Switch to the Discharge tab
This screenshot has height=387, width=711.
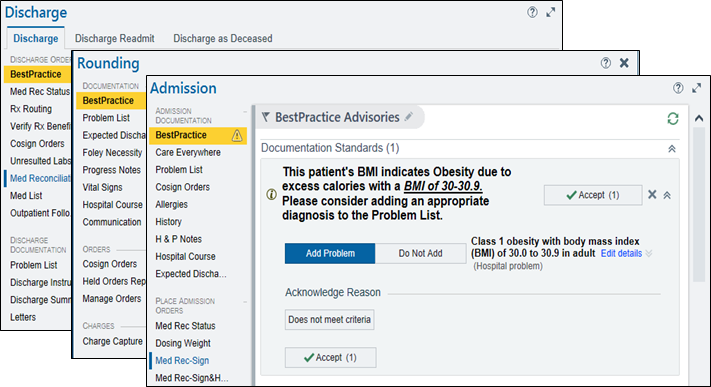(36, 39)
